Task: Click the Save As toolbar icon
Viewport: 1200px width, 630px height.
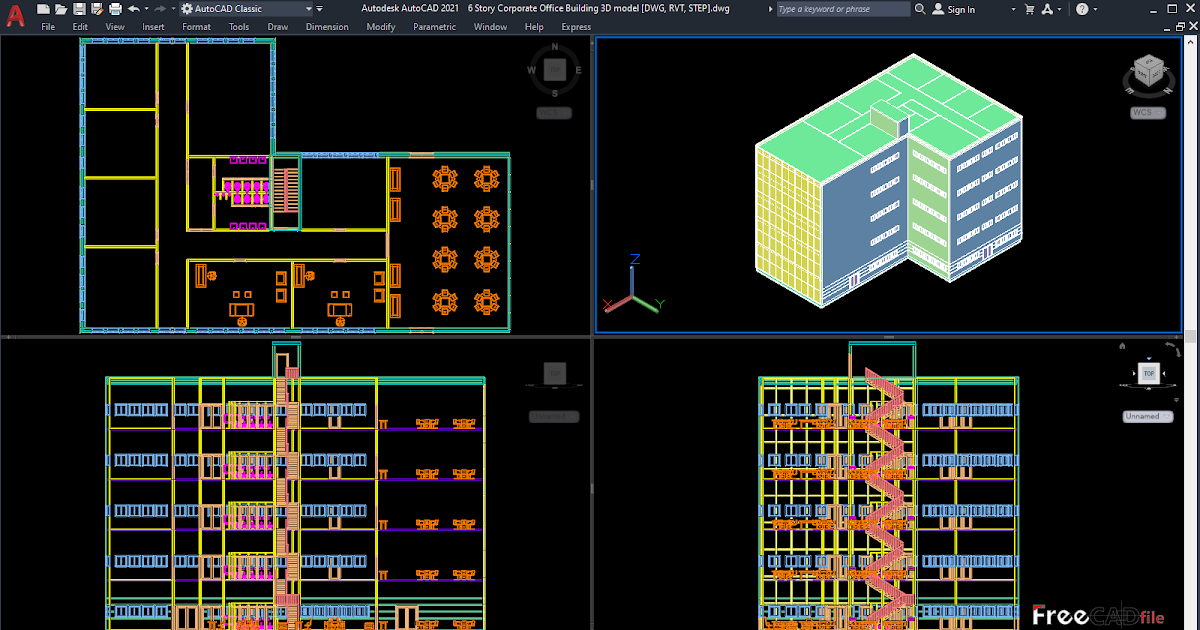Action: point(97,8)
